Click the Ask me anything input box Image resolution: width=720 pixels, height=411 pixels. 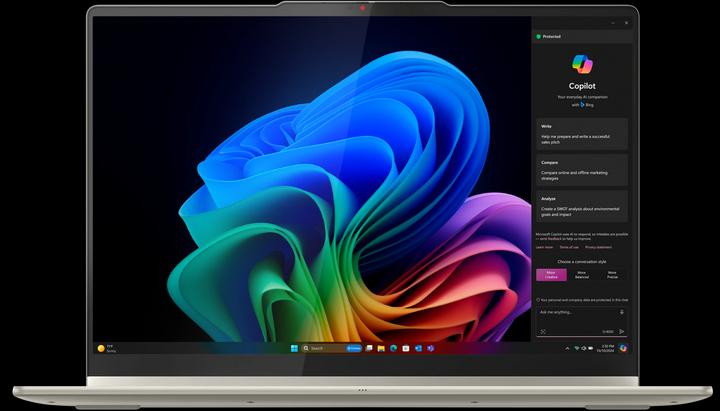[x=582, y=321]
